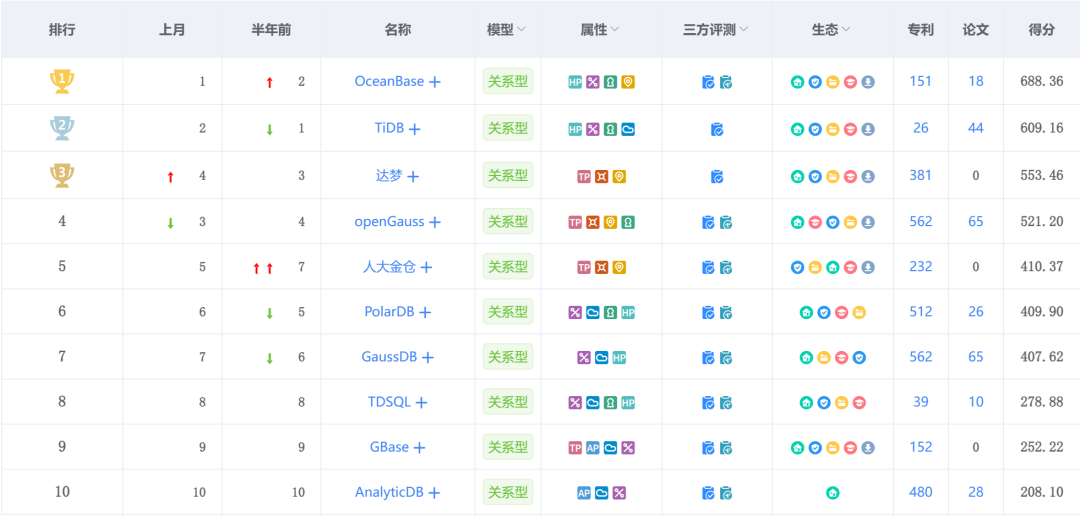
Task: Click the 关系型 tag in TiDB row
Action: 508,128
